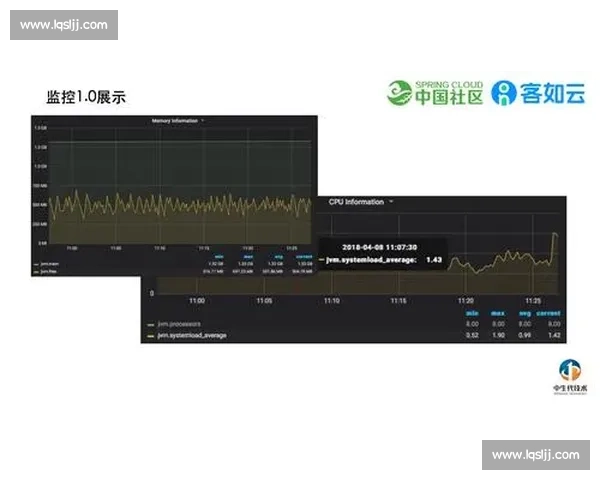Click tooltip timestamp 2018-04-08 11:07:30
The height and width of the screenshot is (480, 600).
point(379,247)
